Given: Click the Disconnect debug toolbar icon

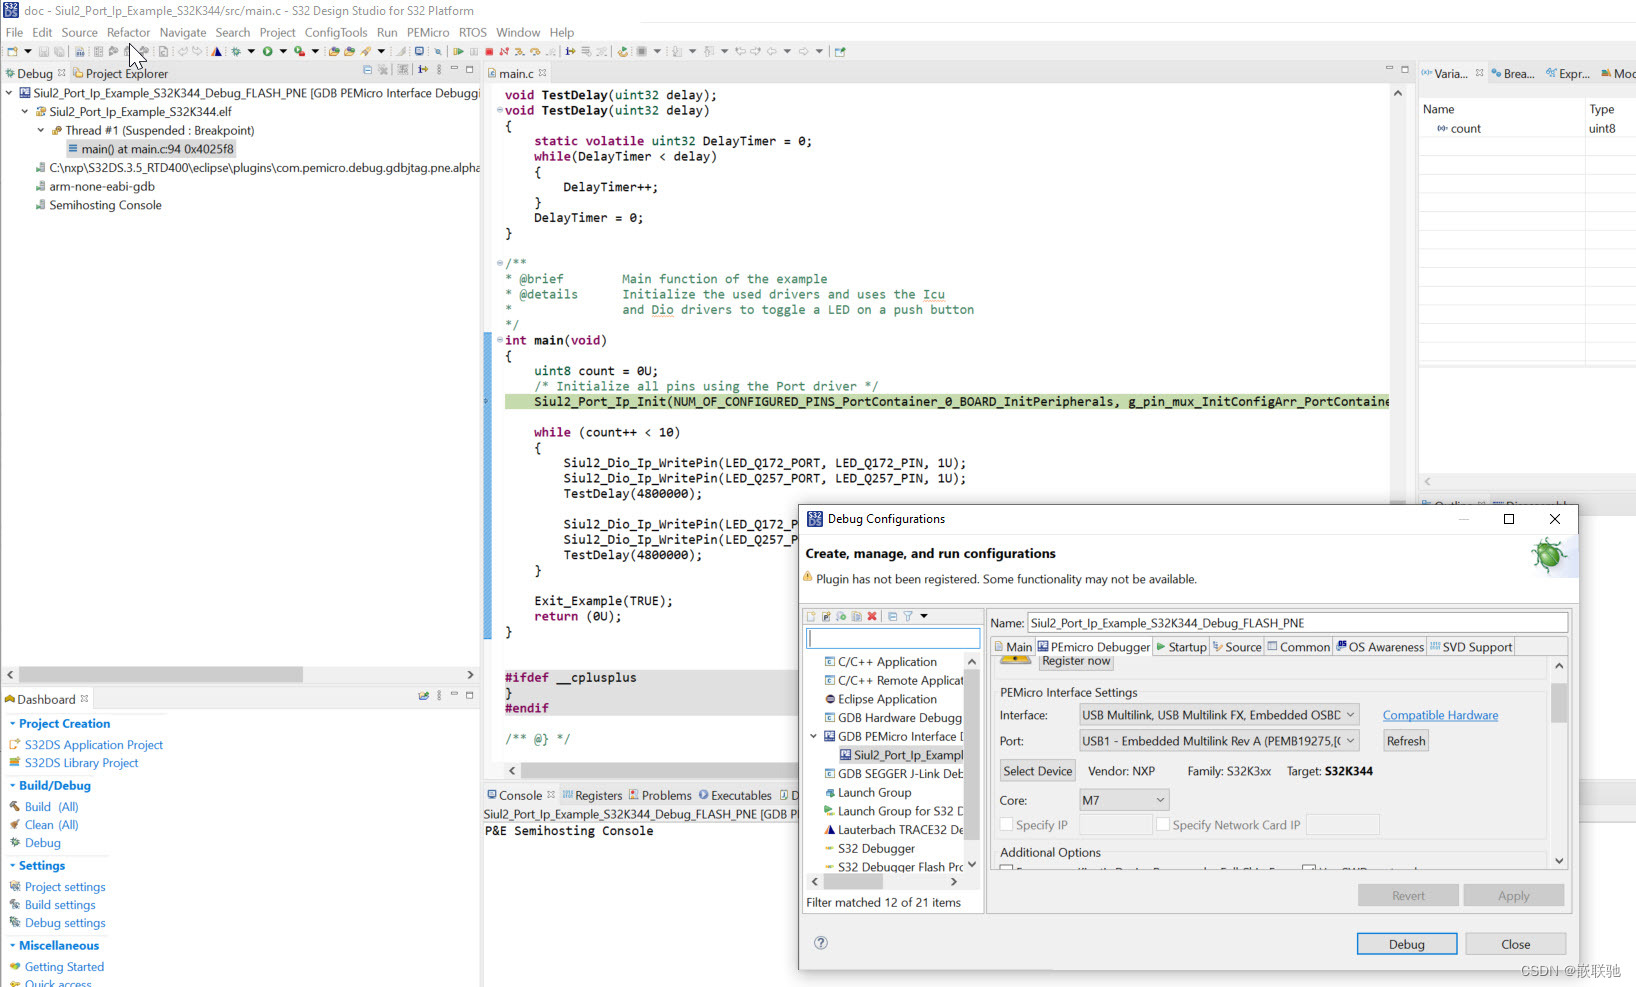Looking at the screenshot, I should [x=504, y=51].
